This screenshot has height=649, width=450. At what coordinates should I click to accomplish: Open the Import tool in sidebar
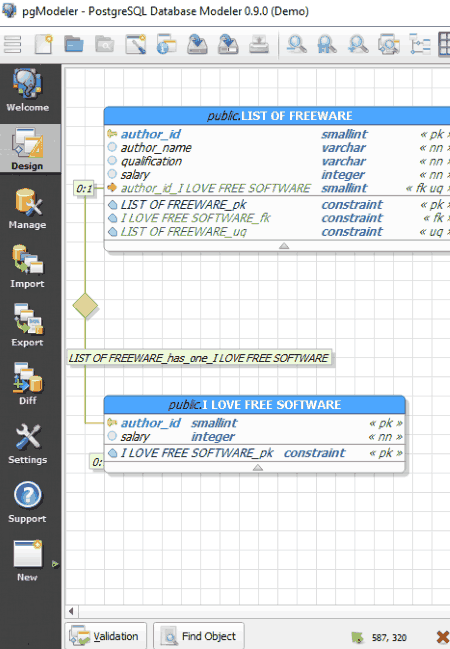pos(27,267)
